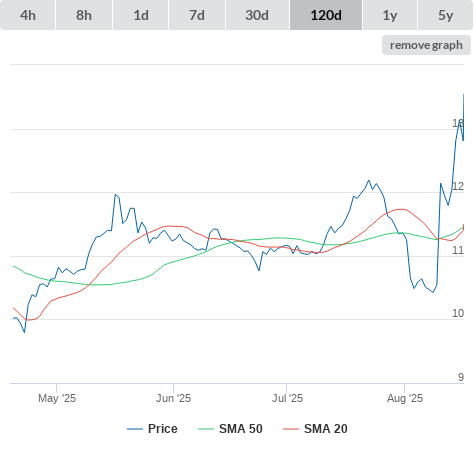Click the Jun '25 axis label

[173, 398]
